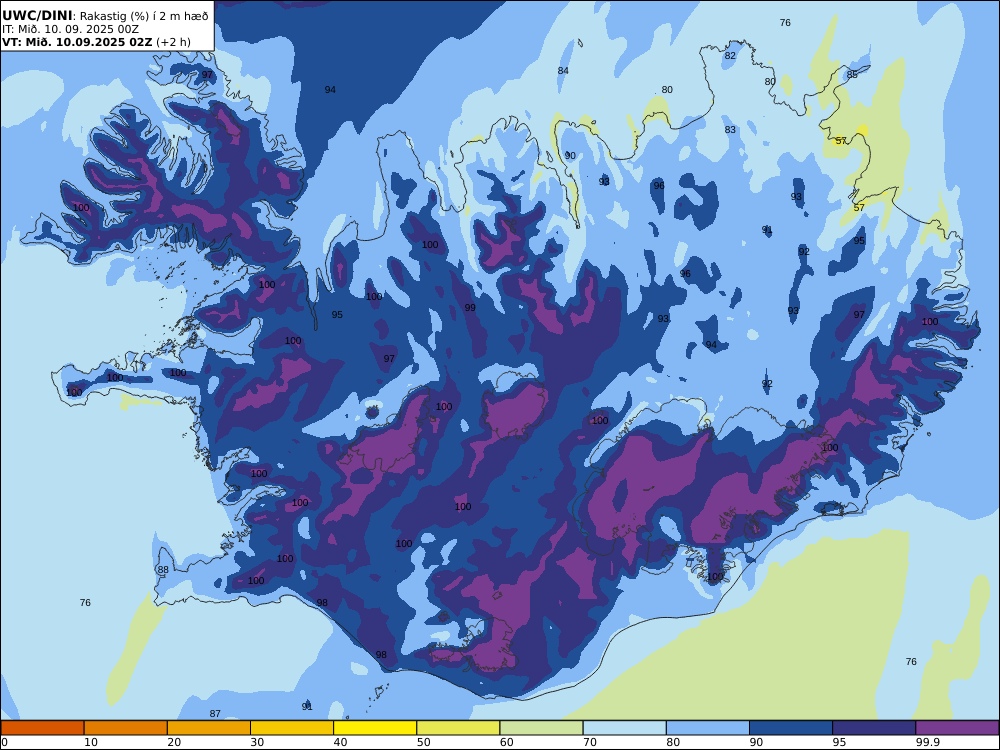Click the '30' label on the color scale
Screen dimensions: 1000x750
(x=257, y=742)
